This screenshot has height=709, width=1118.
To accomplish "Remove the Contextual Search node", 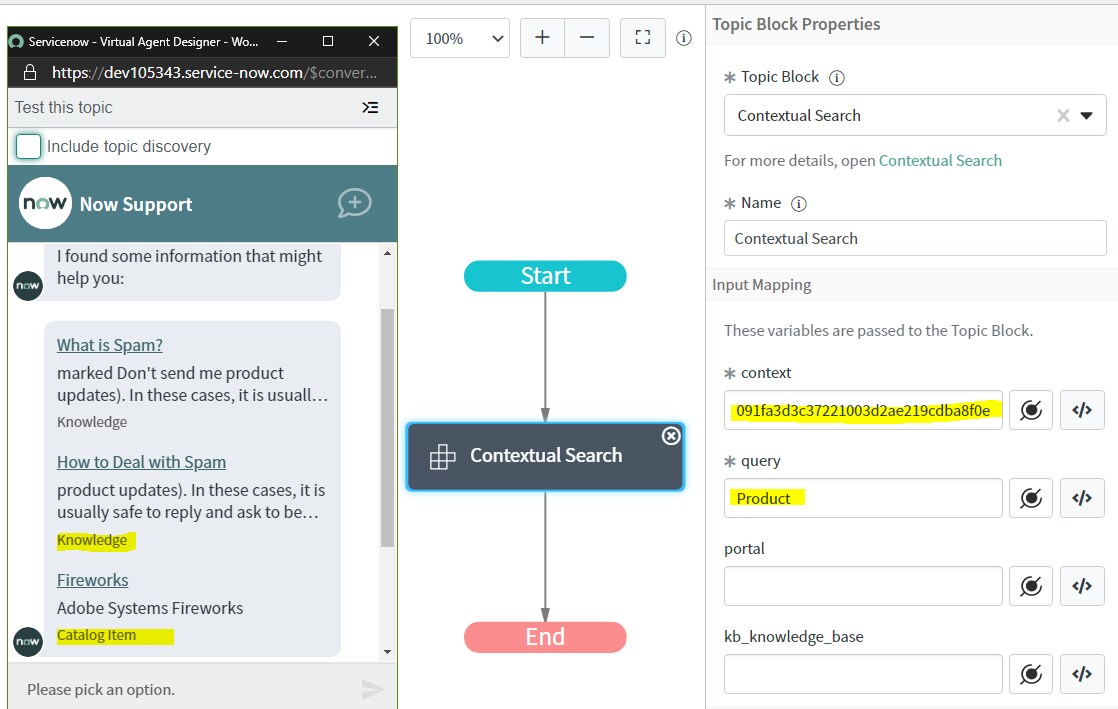I will pos(671,436).
